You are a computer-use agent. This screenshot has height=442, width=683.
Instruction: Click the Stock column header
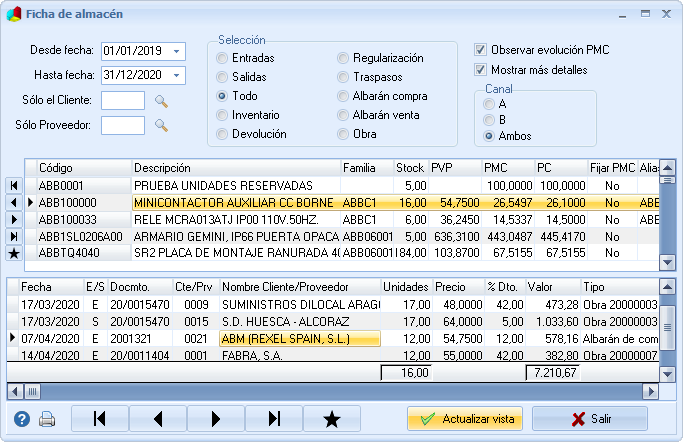click(411, 168)
